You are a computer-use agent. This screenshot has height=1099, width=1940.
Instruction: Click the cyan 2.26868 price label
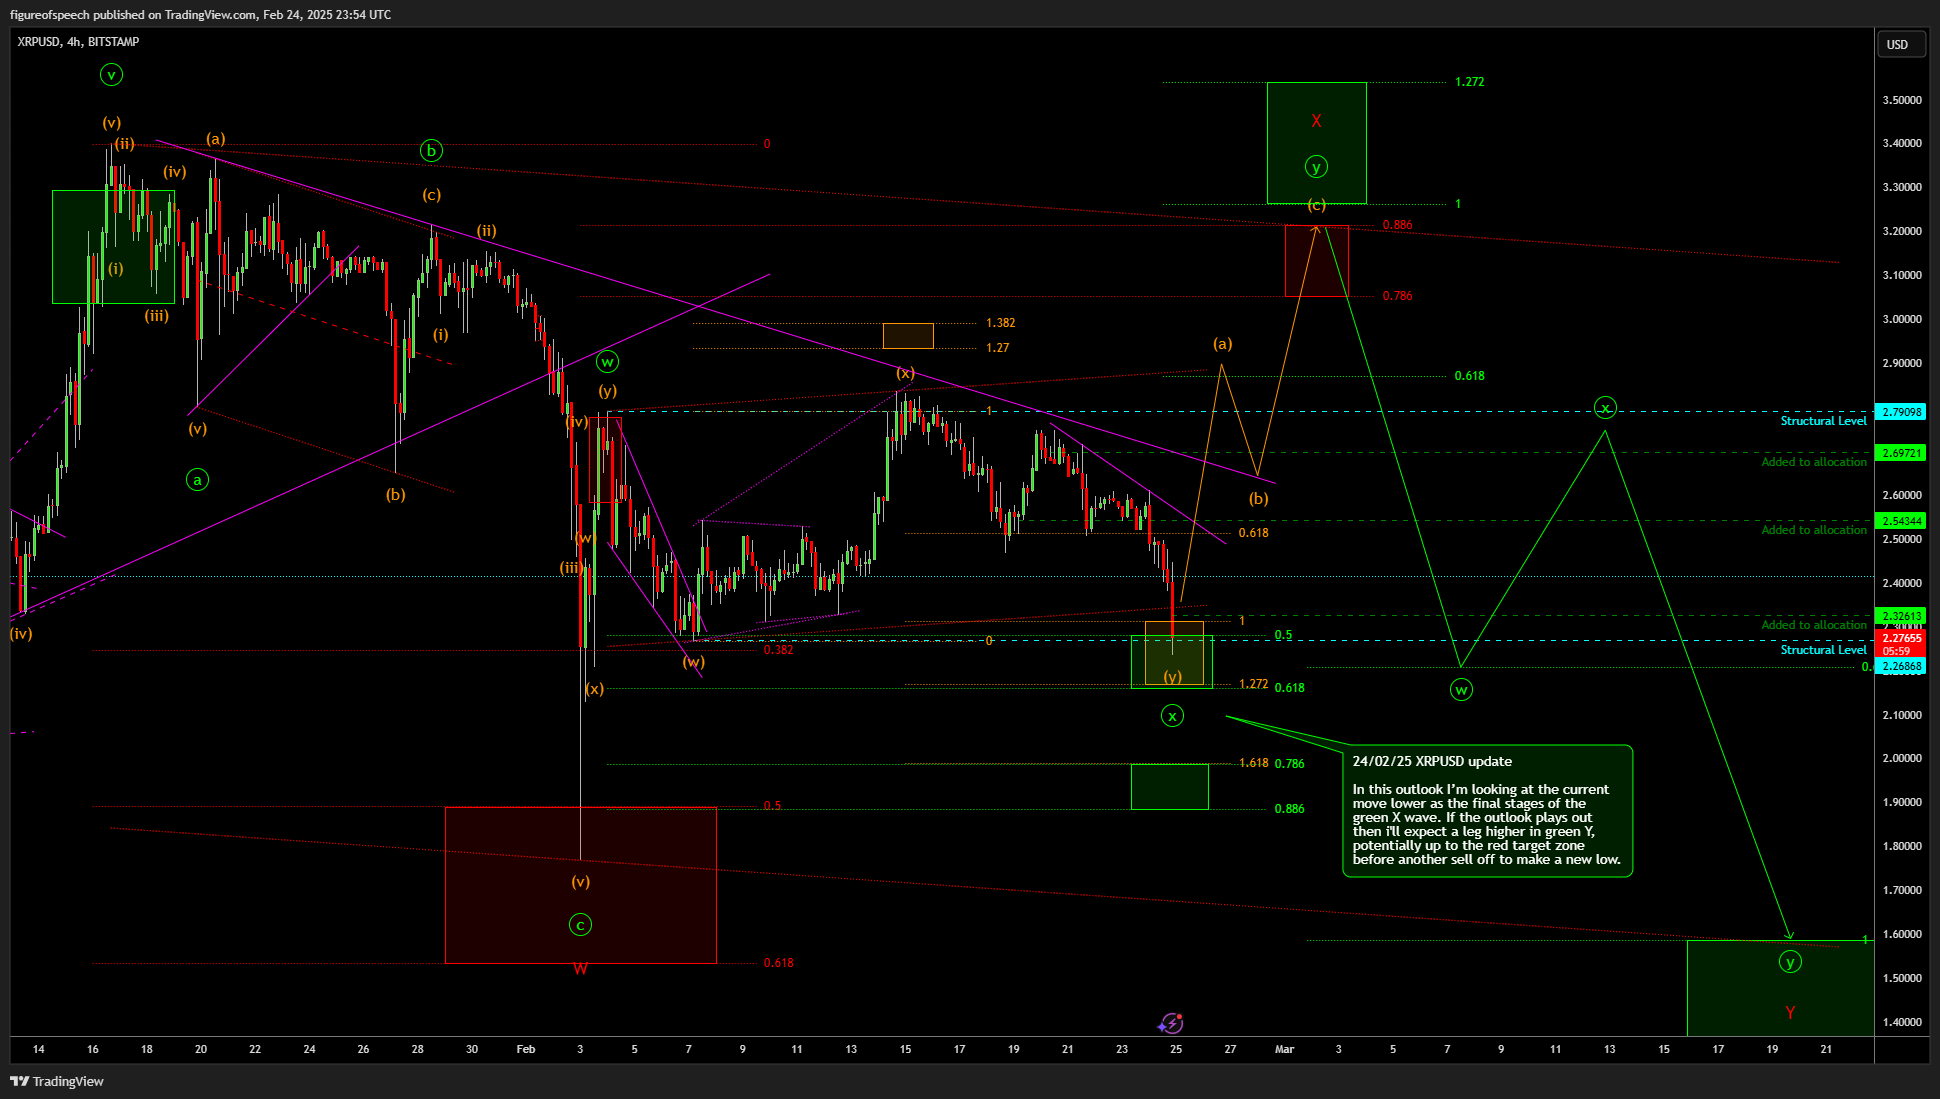[1901, 666]
